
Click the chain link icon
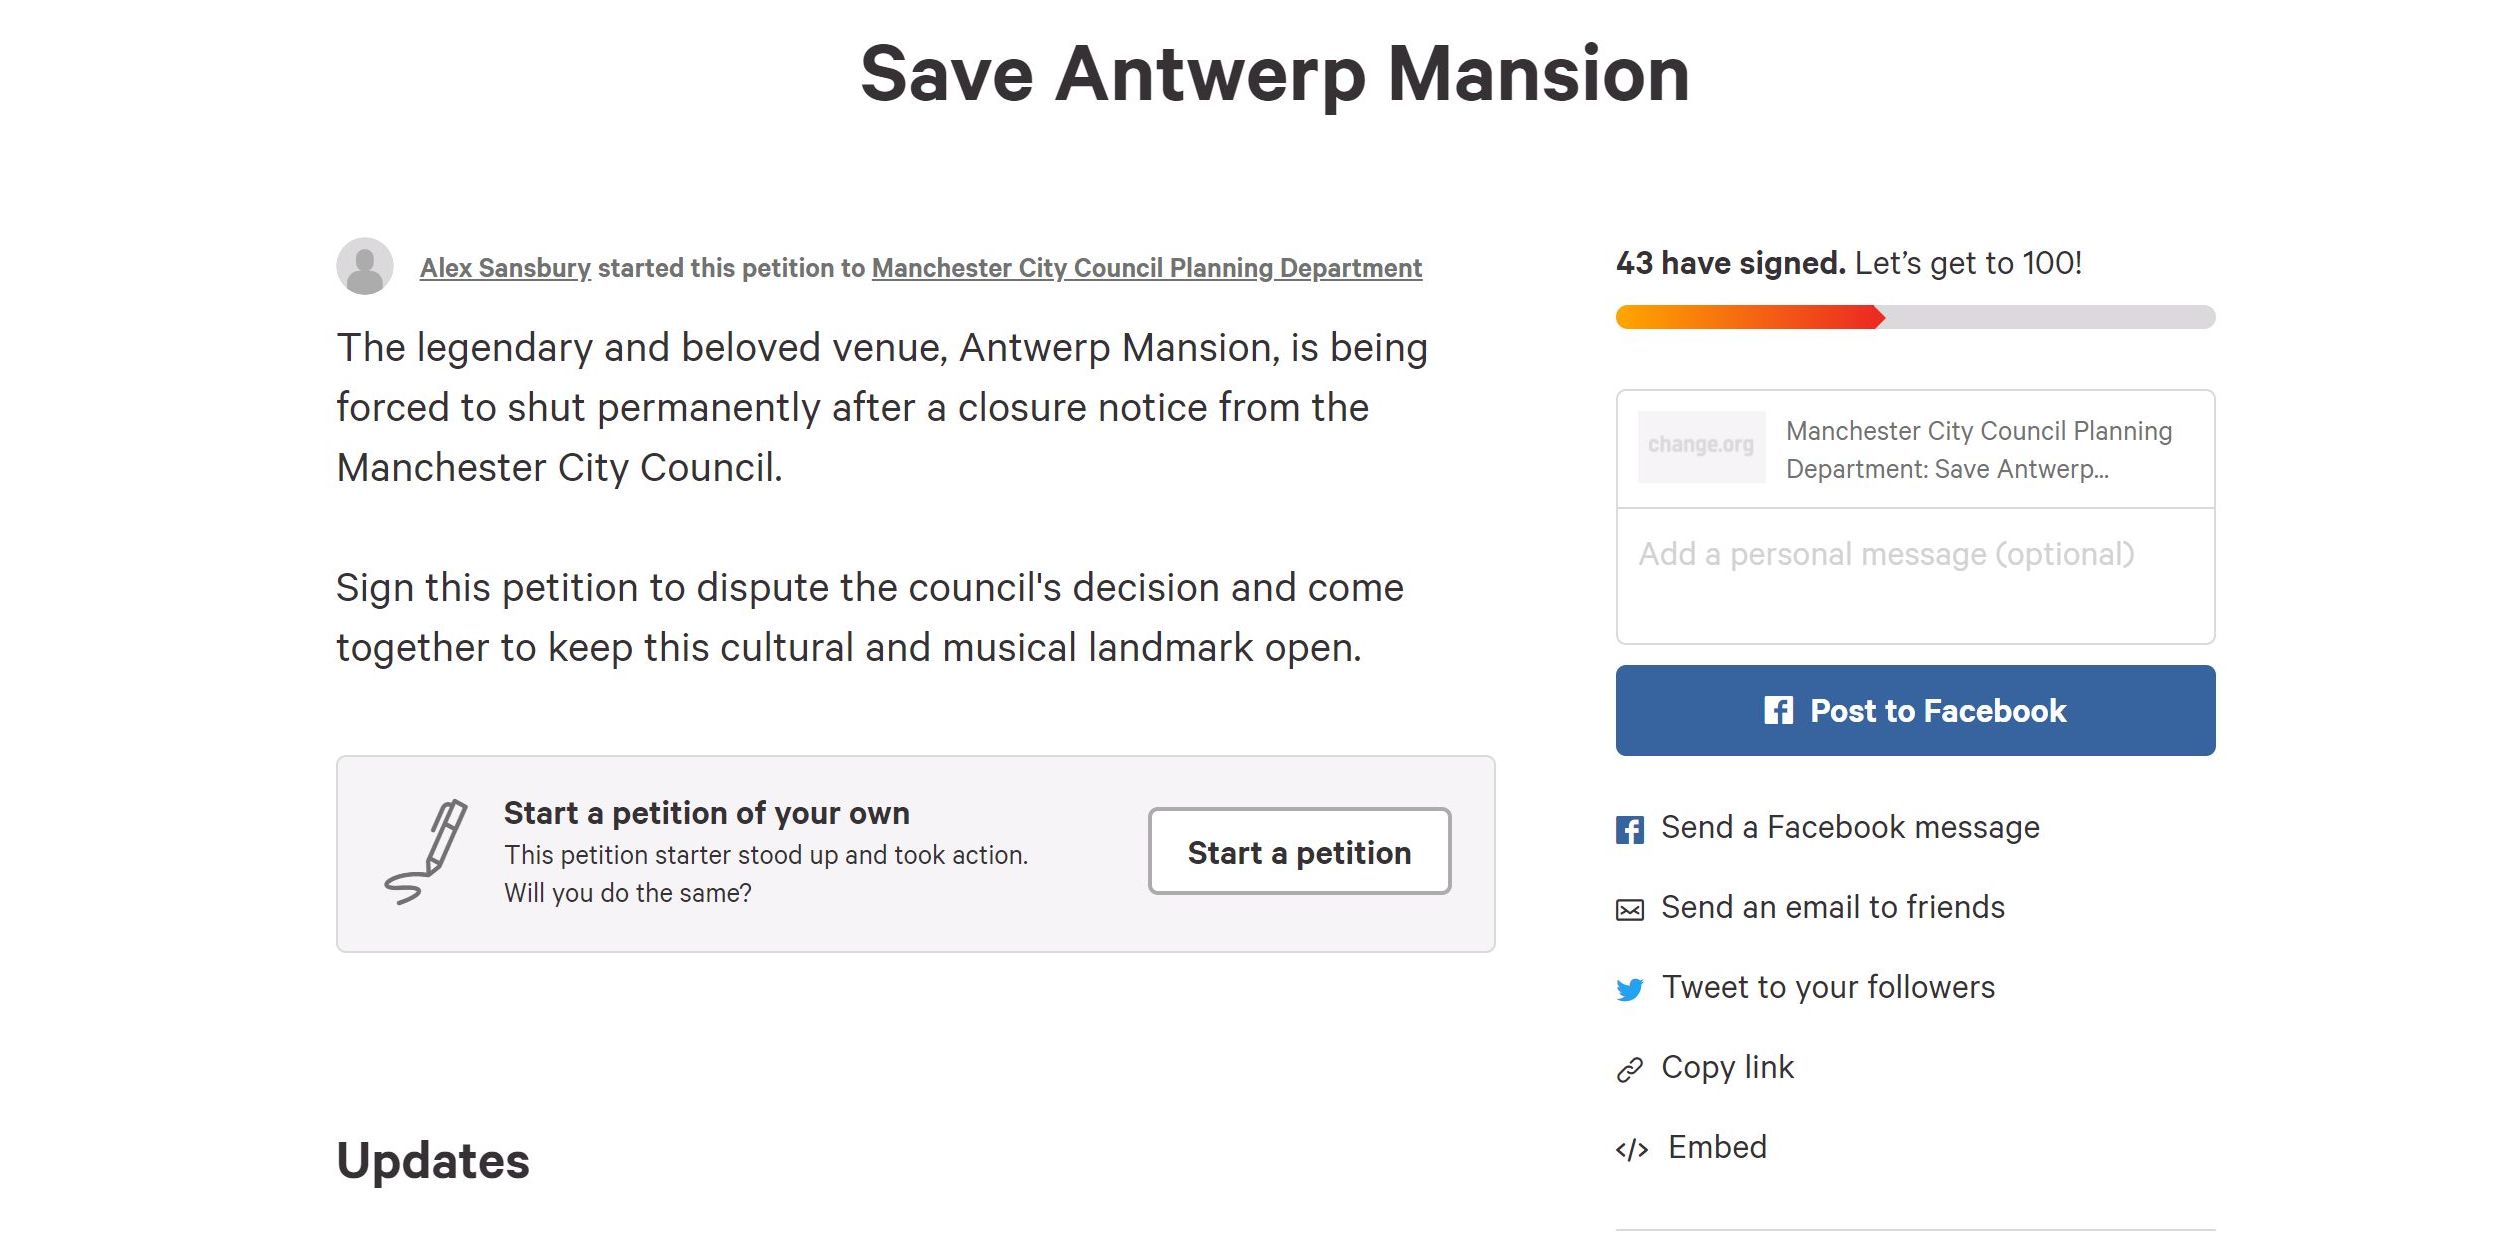(x=1630, y=1069)
